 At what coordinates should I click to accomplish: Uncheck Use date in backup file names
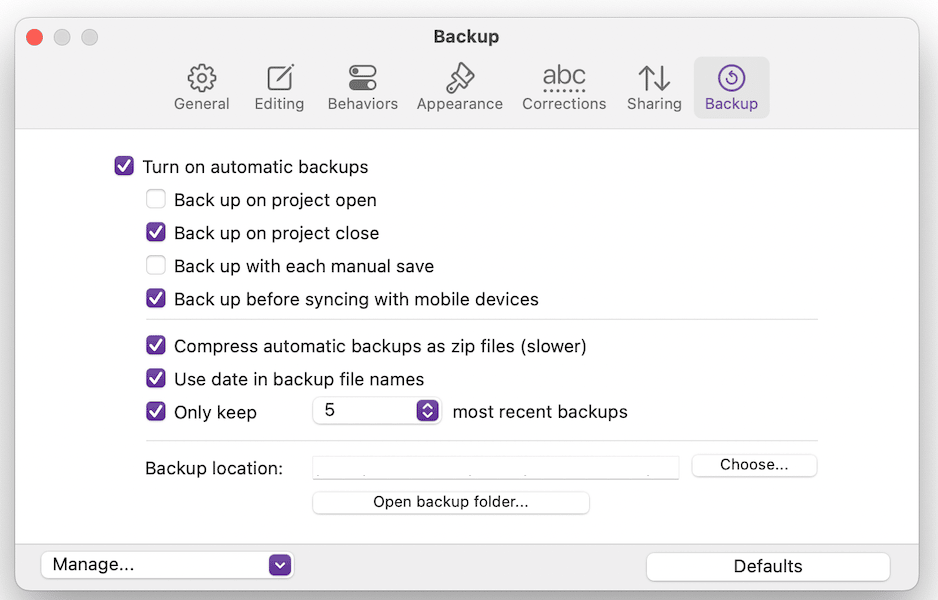pyautogui.click(x=156, y=377)
